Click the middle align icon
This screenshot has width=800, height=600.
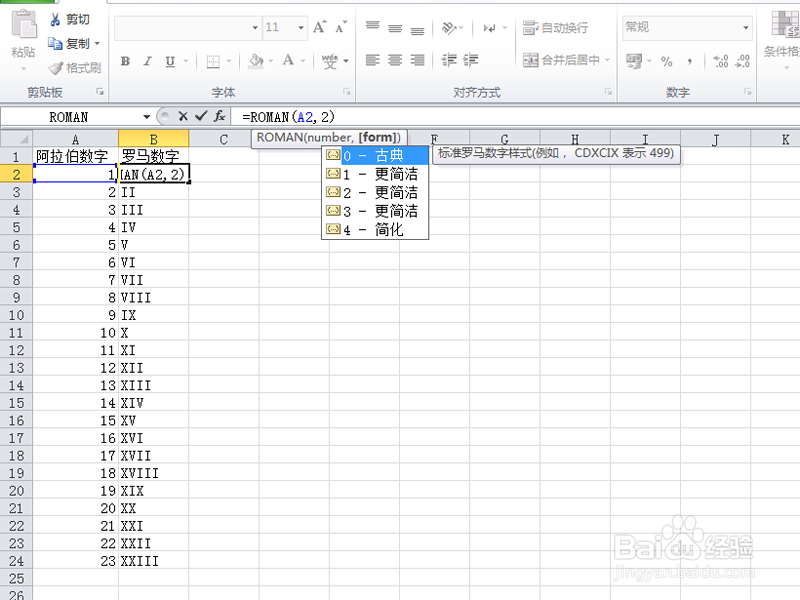(x=395, y=27)
